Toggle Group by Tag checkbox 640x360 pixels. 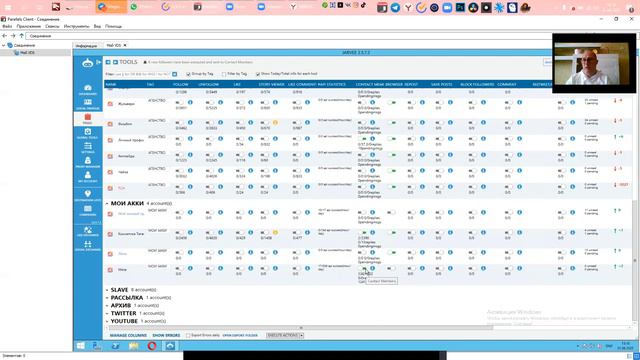click(x=188, y=74)
